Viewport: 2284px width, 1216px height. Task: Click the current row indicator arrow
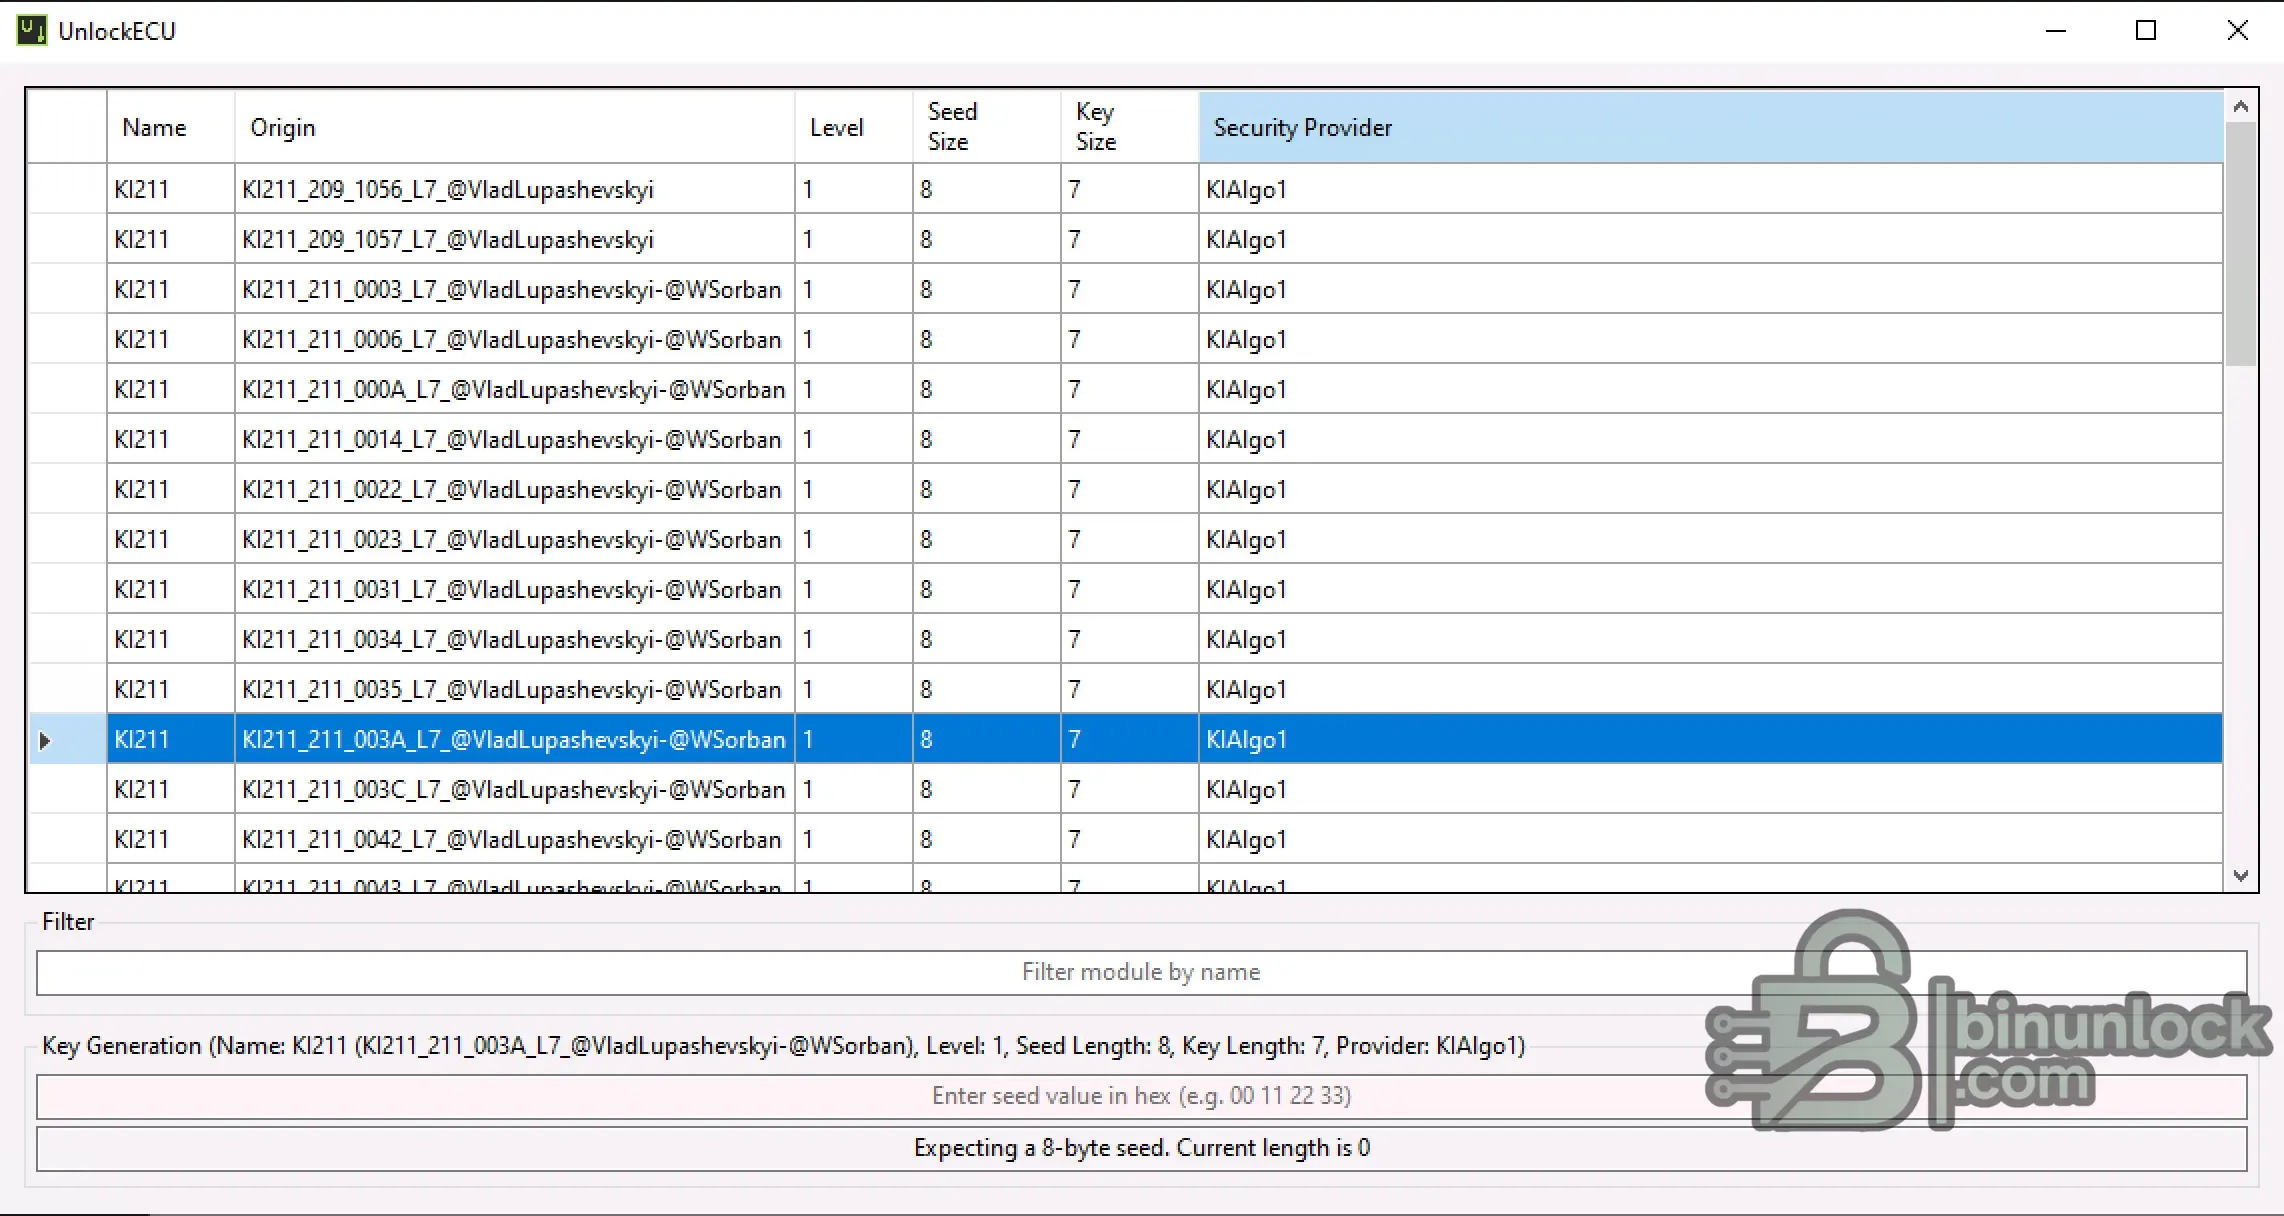[44, 740]
